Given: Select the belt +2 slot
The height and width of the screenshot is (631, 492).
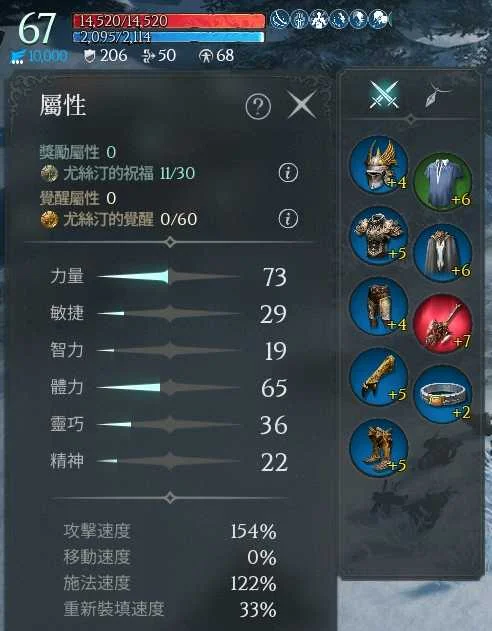Looking at the screenshot, I should [443, 394].
